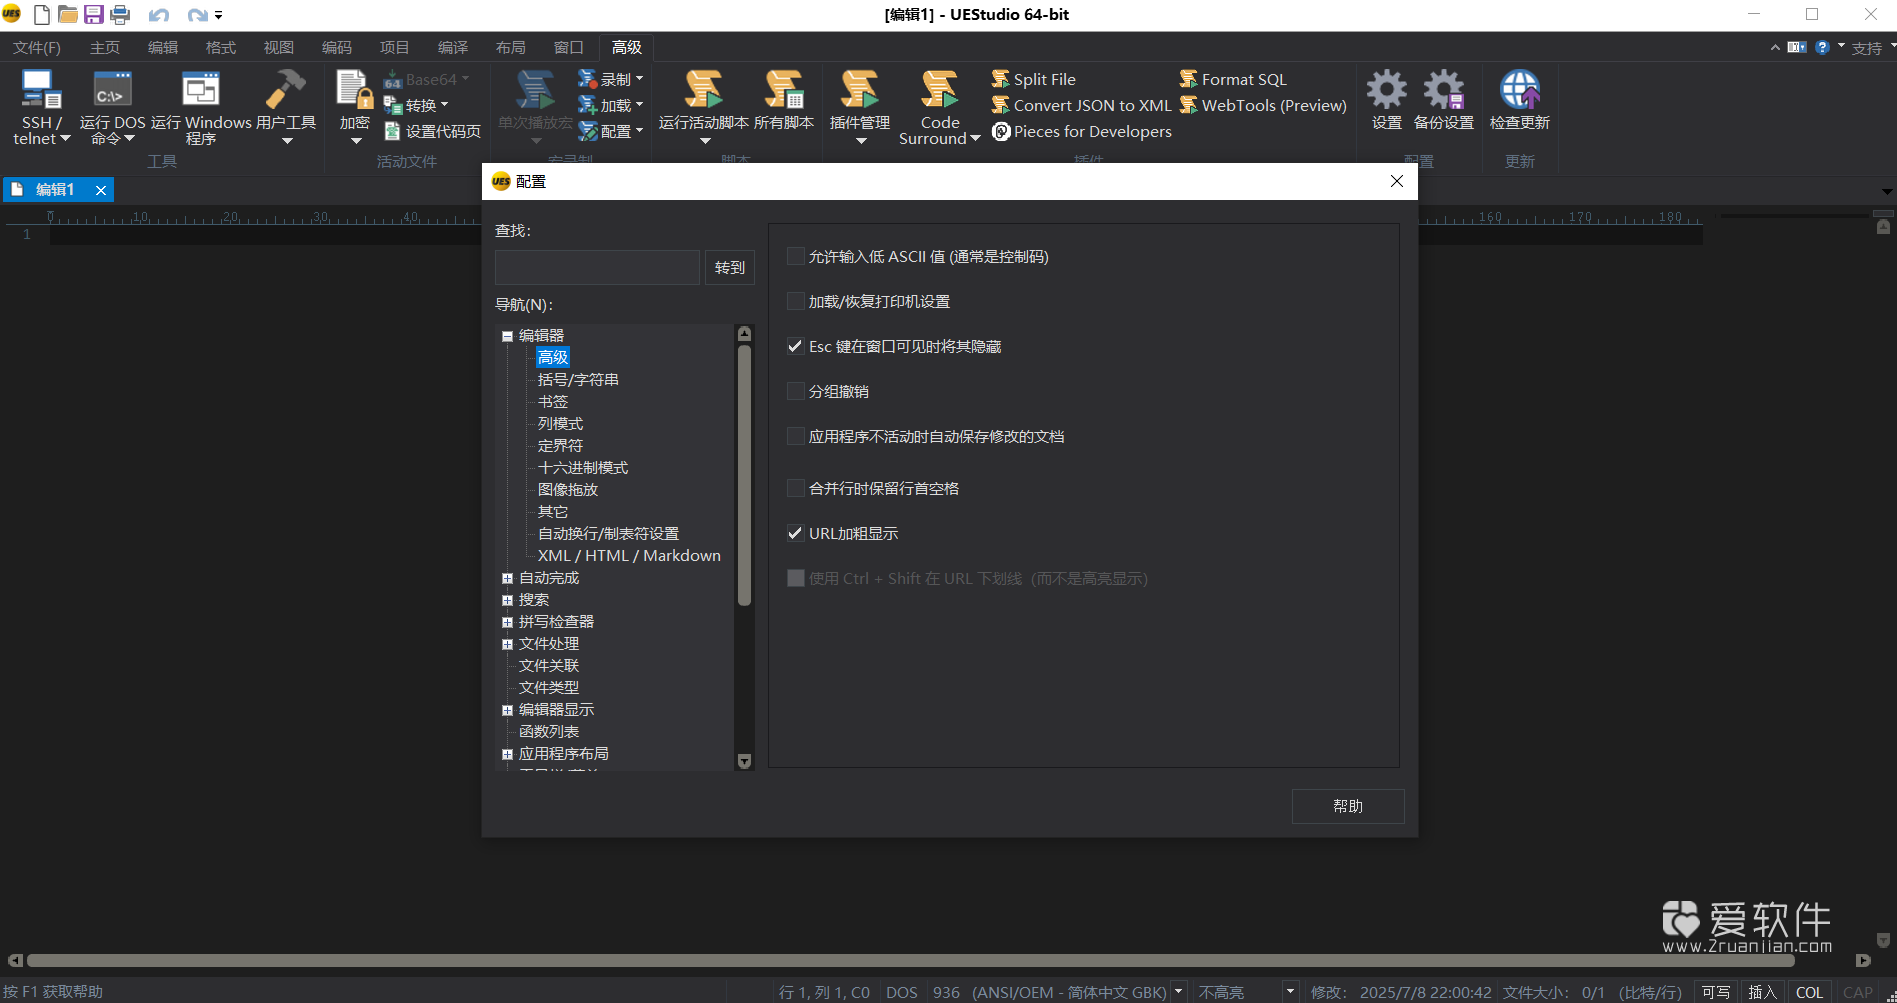Screen dimensions: 1897x1003
Task: Open 设置代码页 code page setting
Action: [432, 131]
